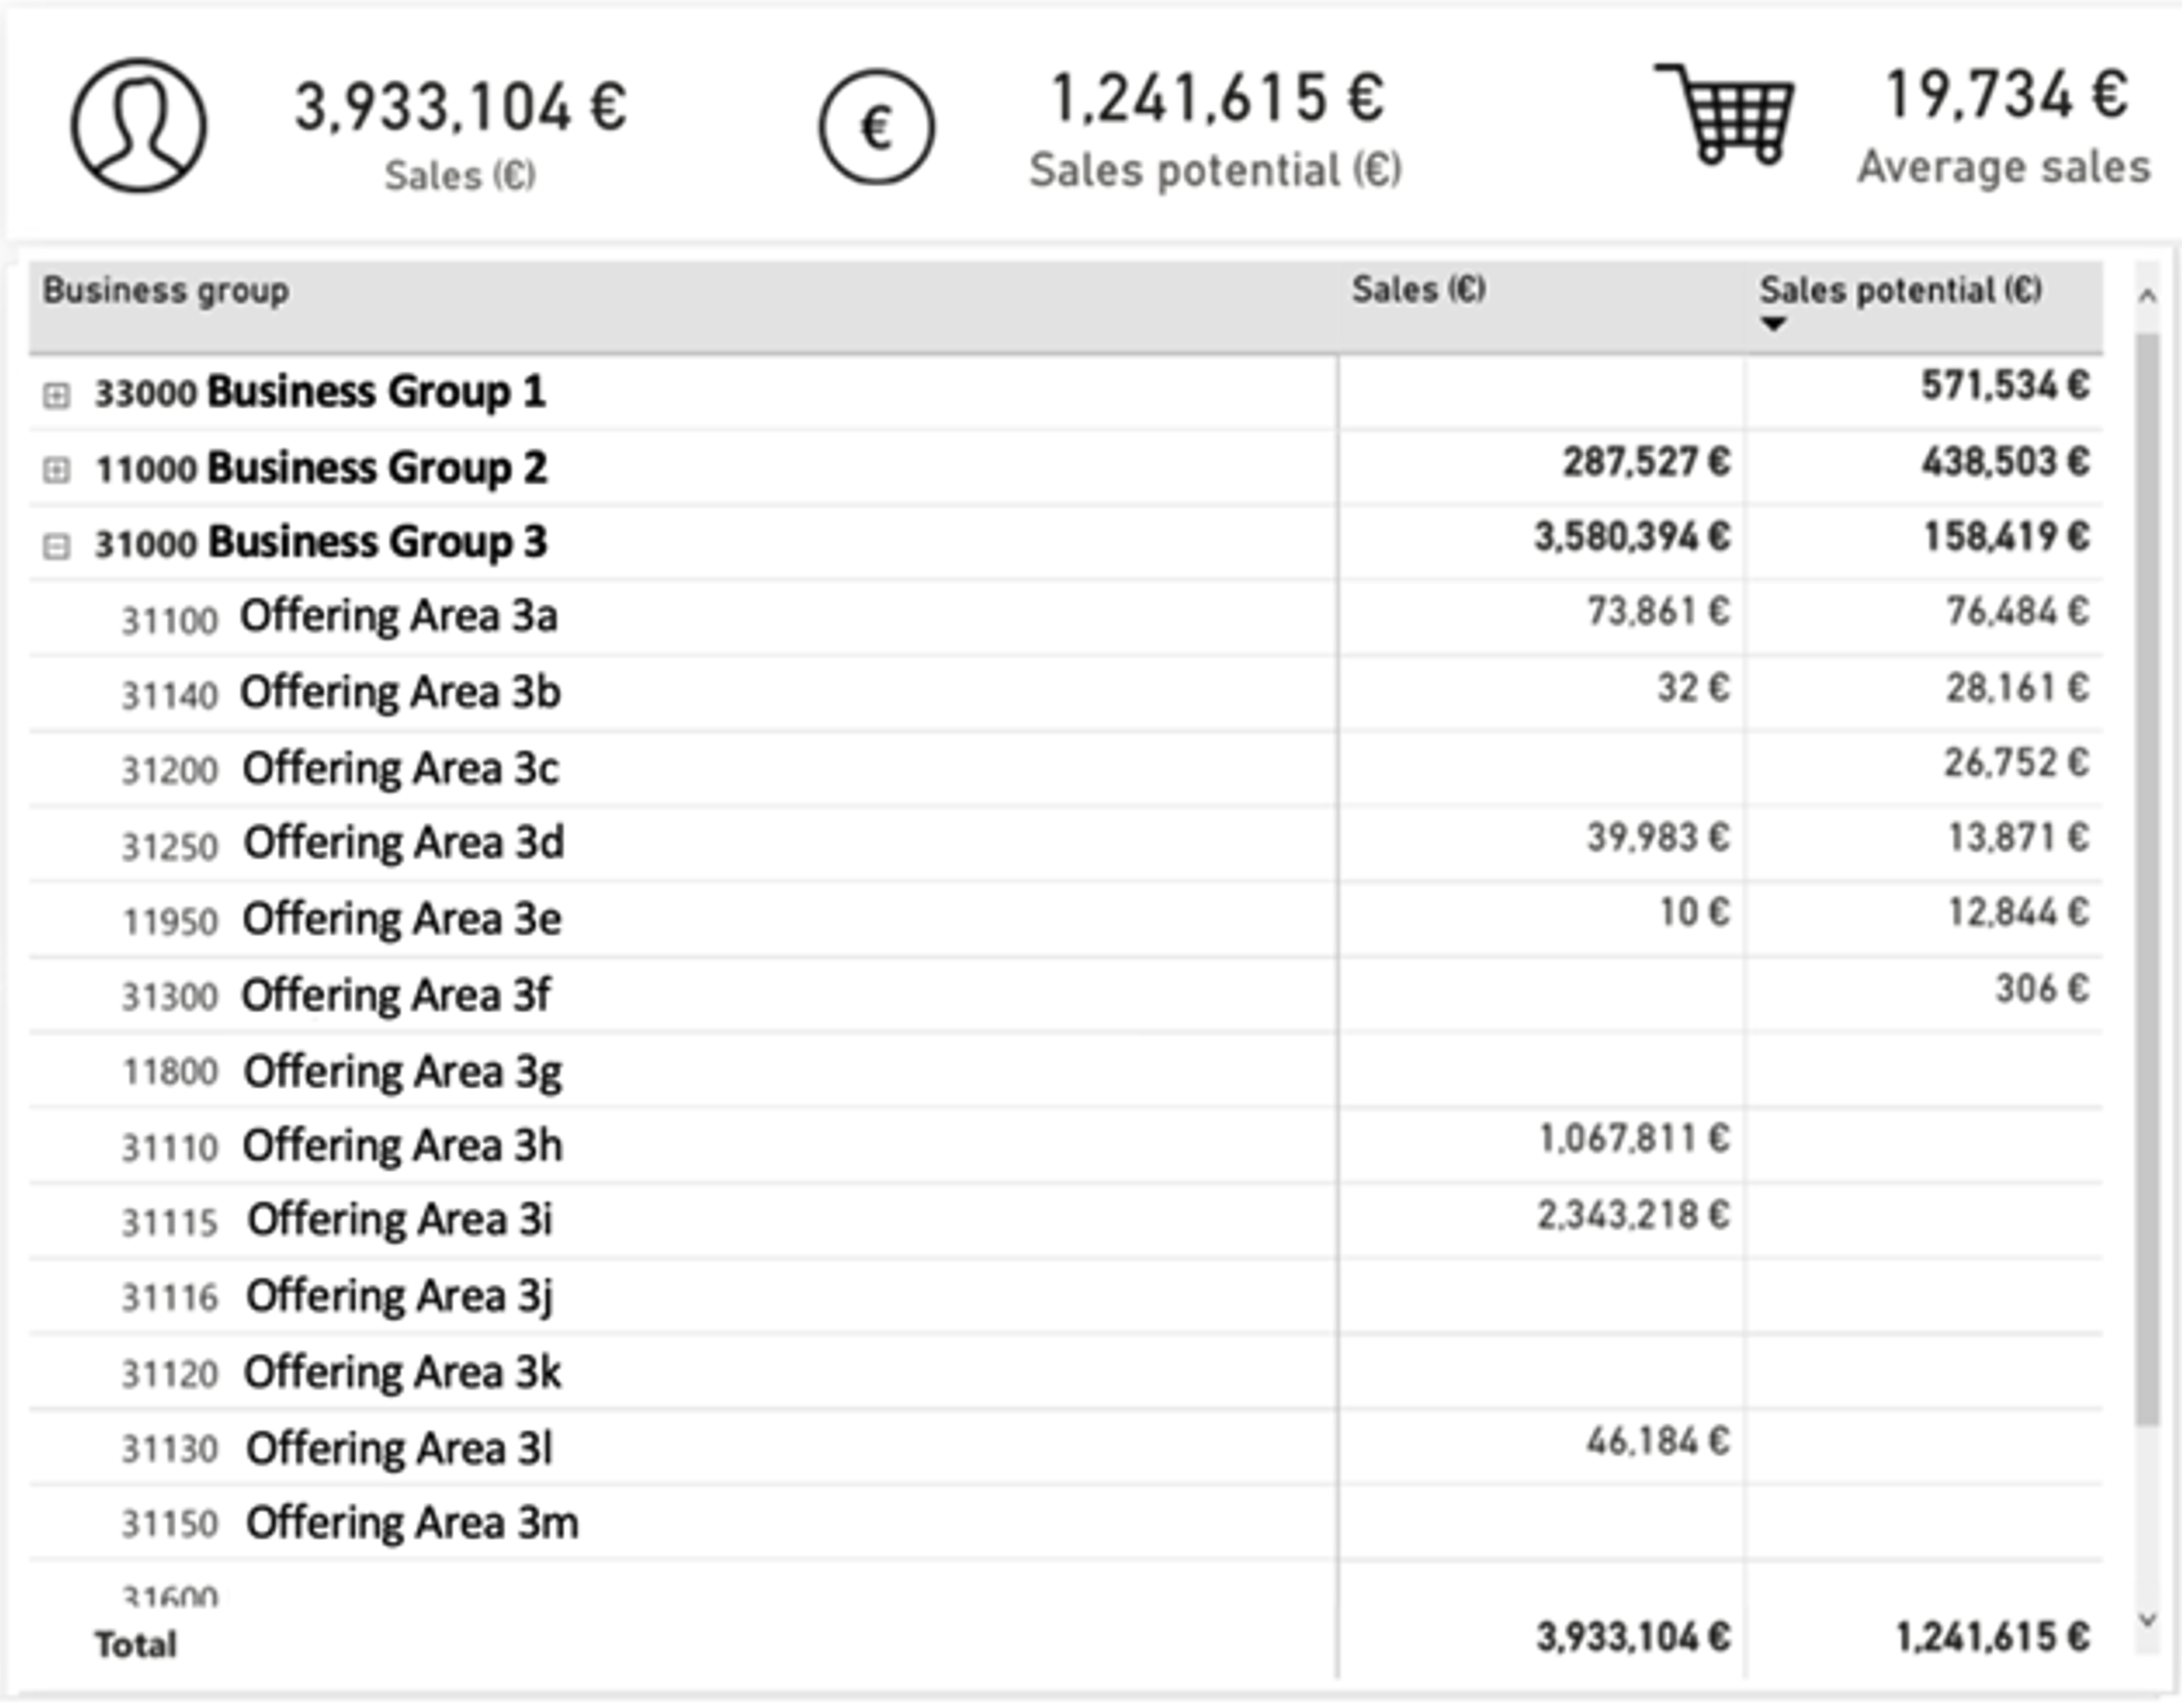Expand Business Group 2 row

57,470
